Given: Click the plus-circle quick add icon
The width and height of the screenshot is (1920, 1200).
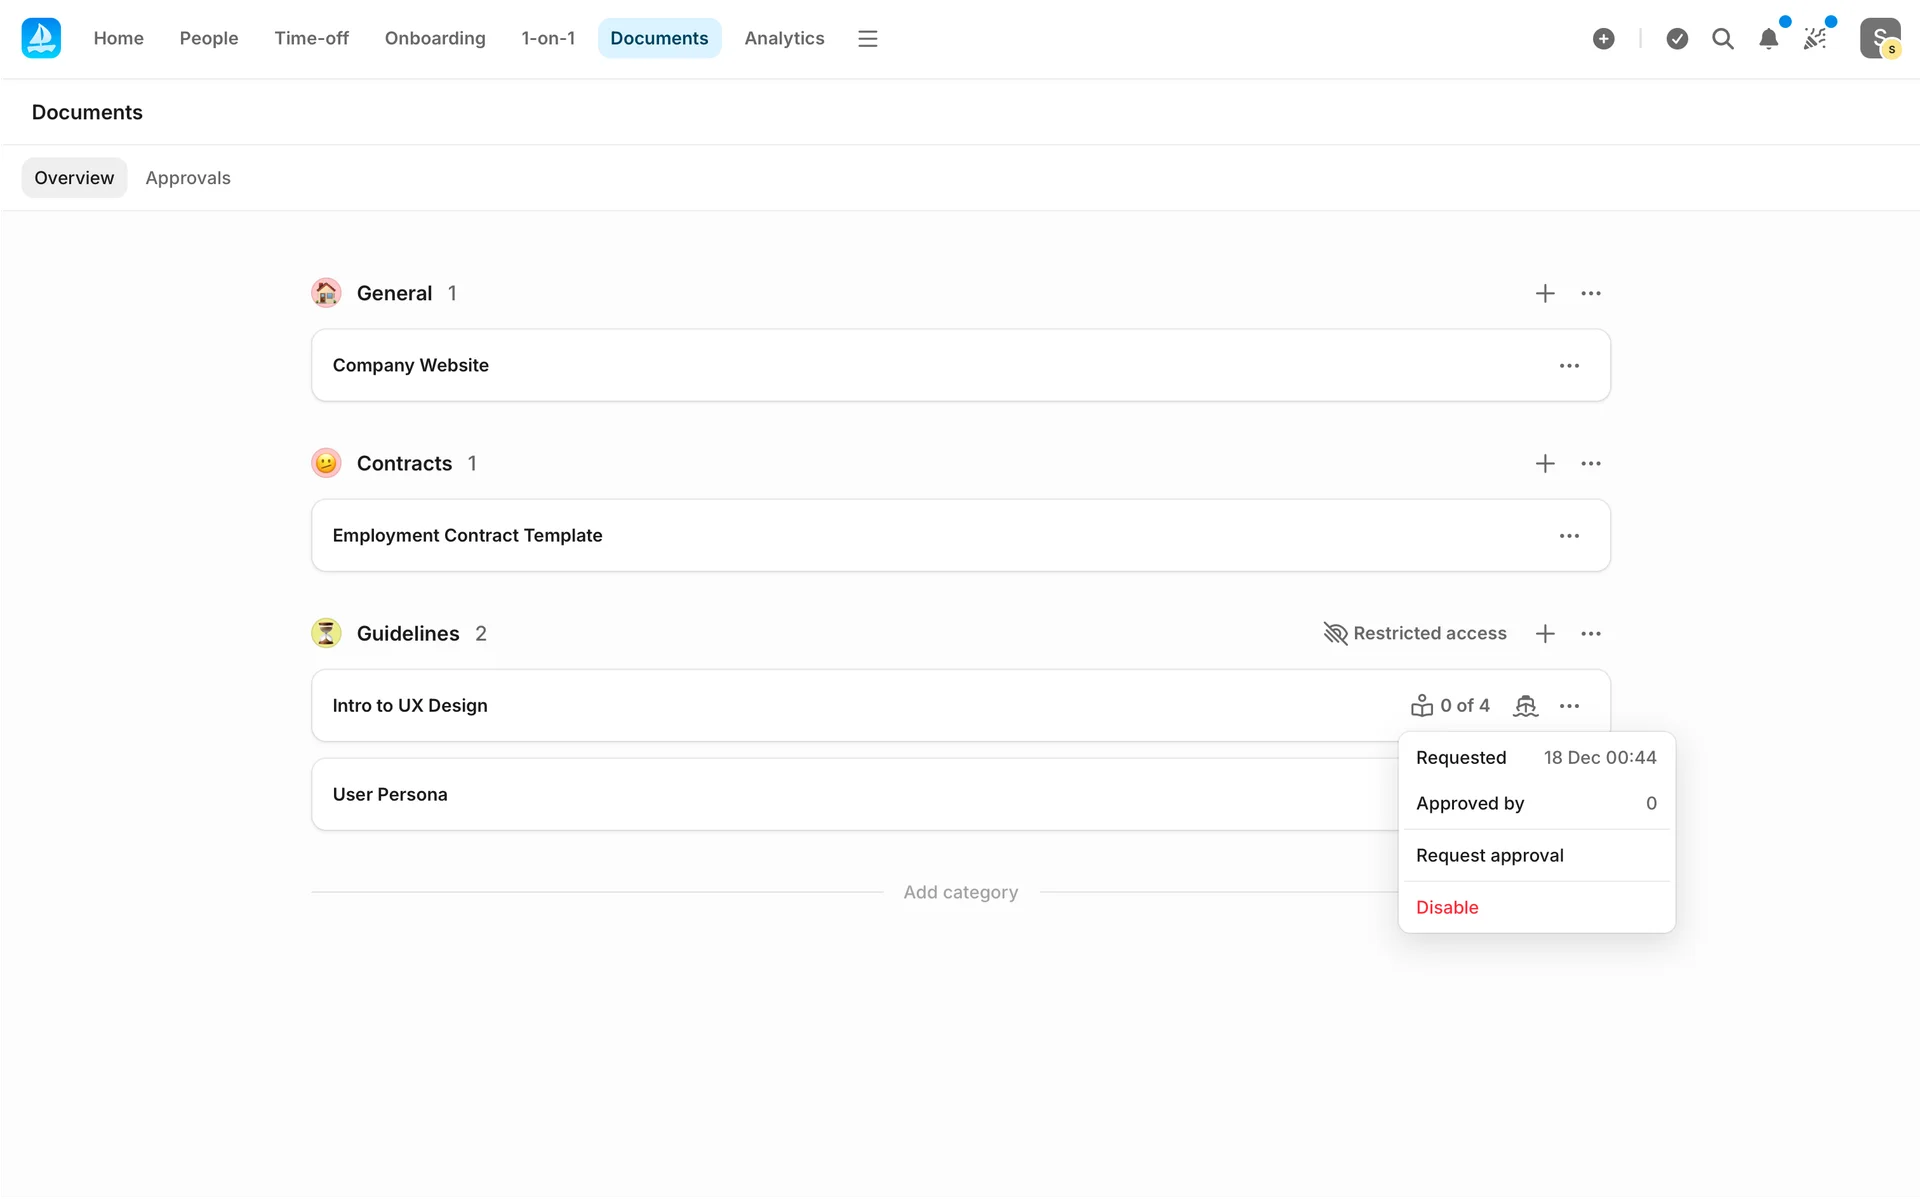Looking at the screenshot, I should point(1603,38).
